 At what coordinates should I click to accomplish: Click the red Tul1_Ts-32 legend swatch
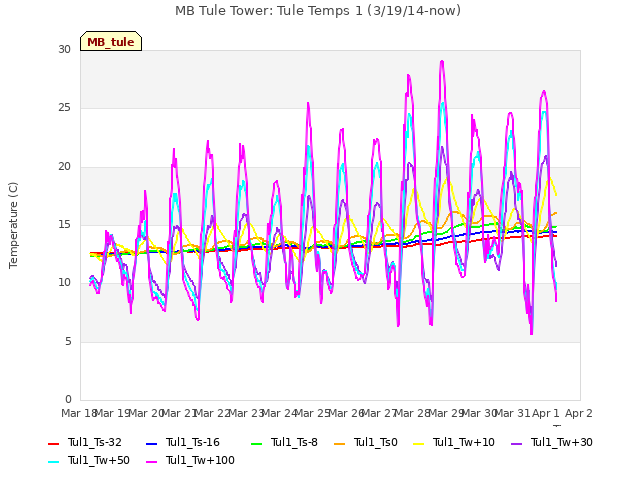pyautogui.click(x=53, y=443)
